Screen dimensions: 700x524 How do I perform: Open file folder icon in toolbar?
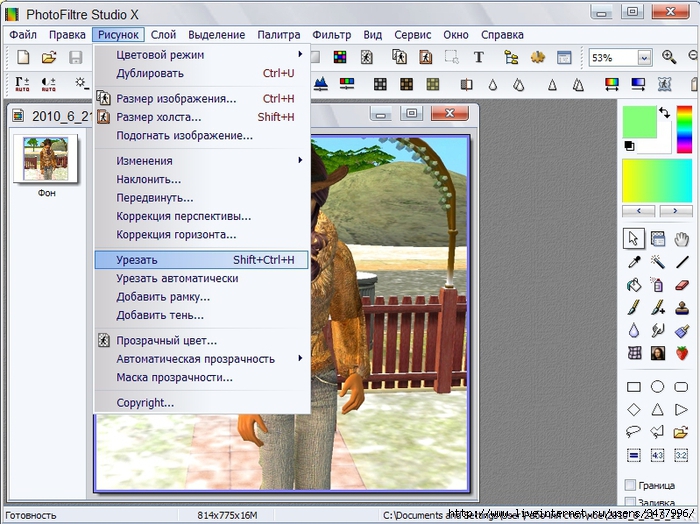(x=49, y=57)
